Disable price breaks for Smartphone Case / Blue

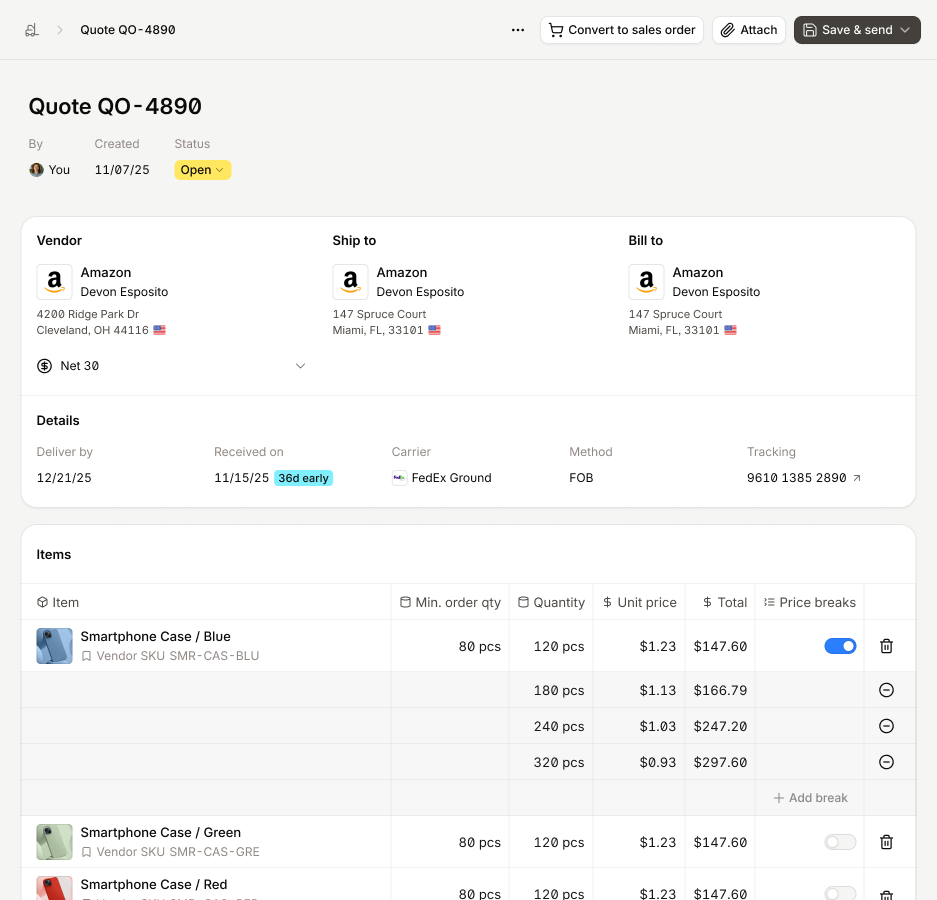840,646
